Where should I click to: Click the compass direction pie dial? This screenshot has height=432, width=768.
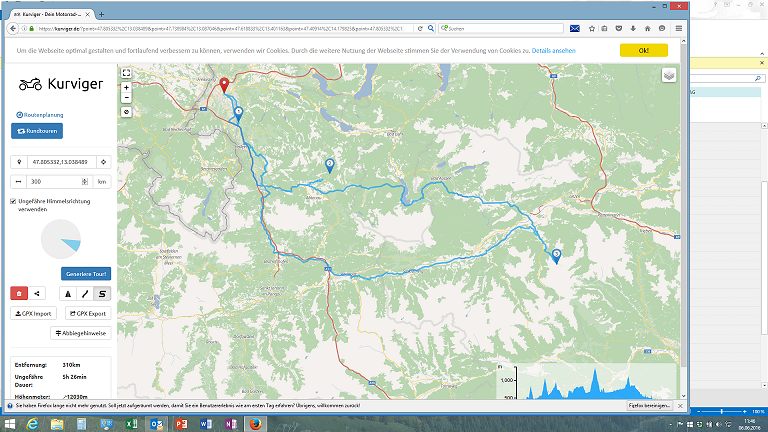[x=60, y=240]
